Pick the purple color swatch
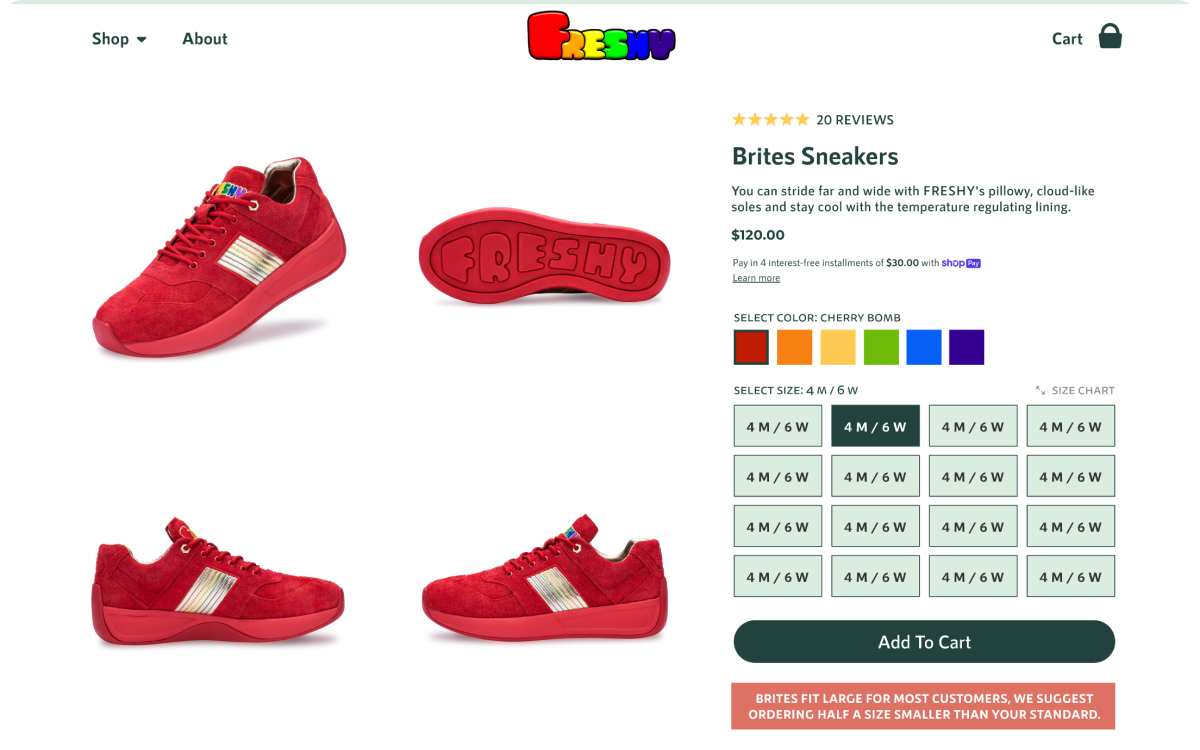 (967, 347)
